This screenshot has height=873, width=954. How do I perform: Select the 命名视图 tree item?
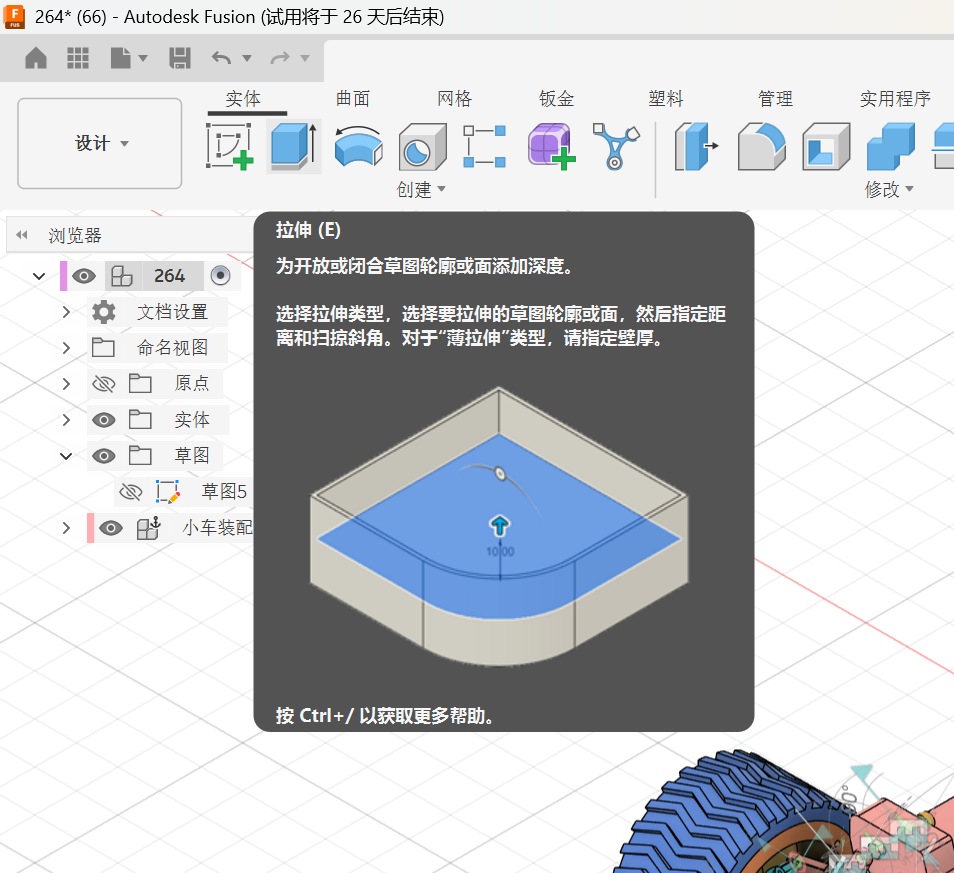tap(172, 348)
